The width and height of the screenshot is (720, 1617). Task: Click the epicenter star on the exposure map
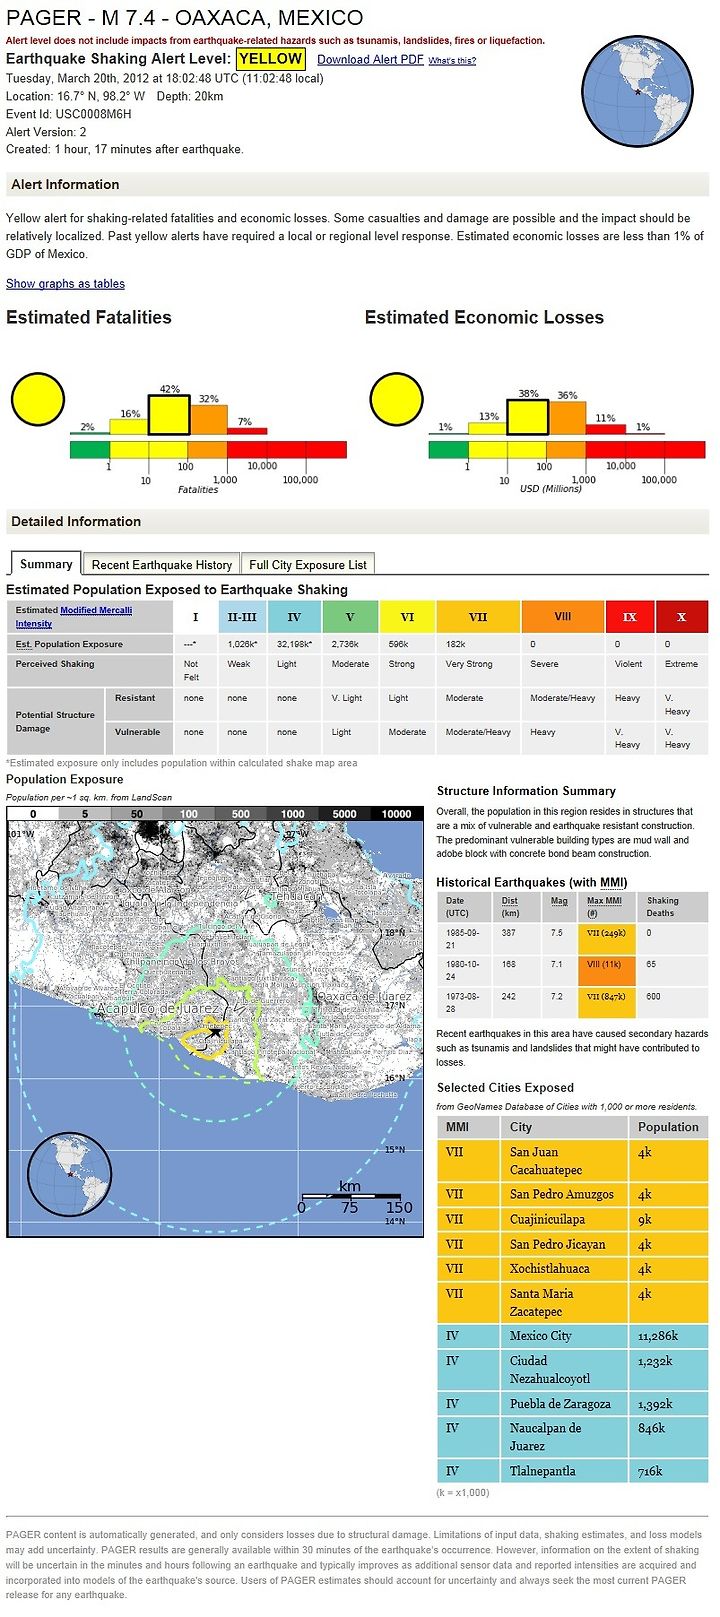[215, 1031]
